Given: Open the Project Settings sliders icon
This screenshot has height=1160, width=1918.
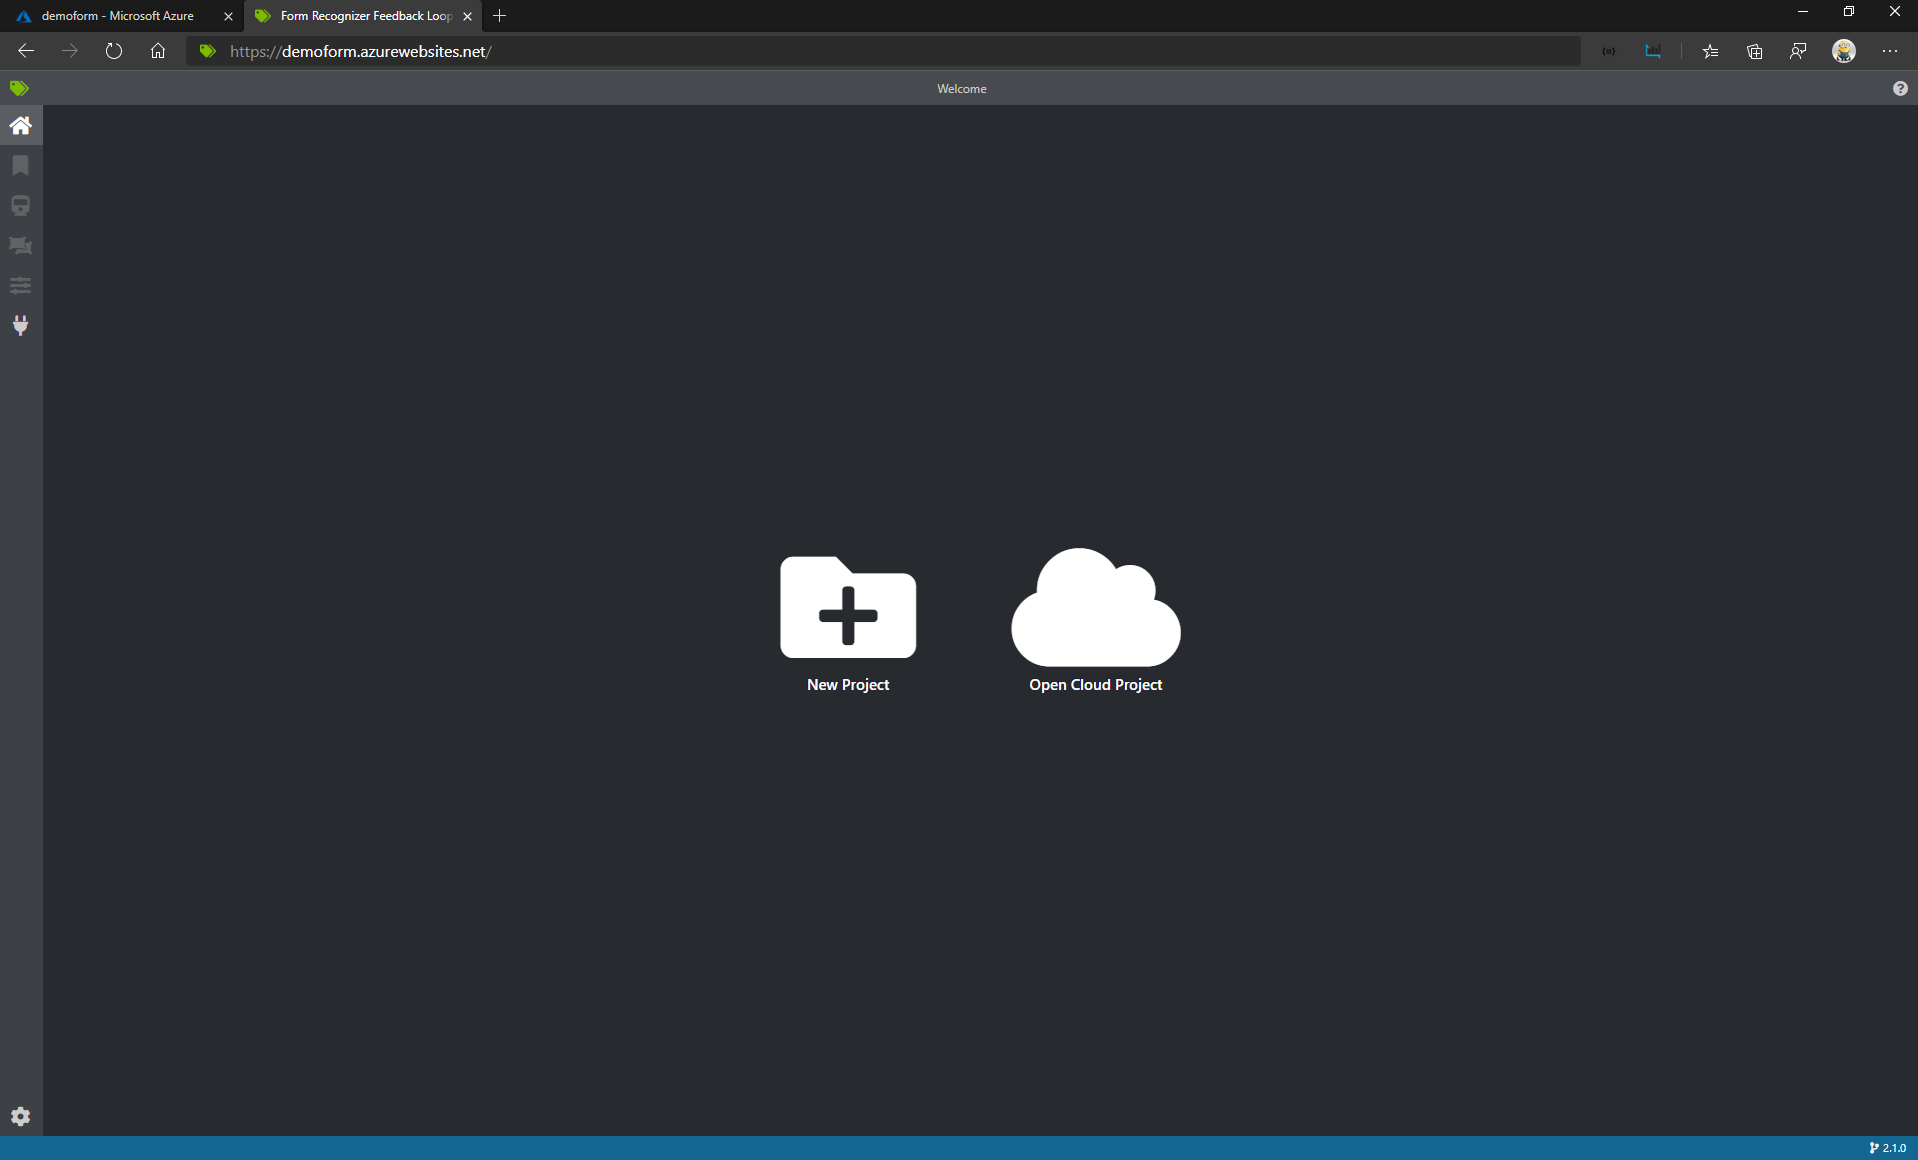Looking at the screenshot, I should 20,285.
